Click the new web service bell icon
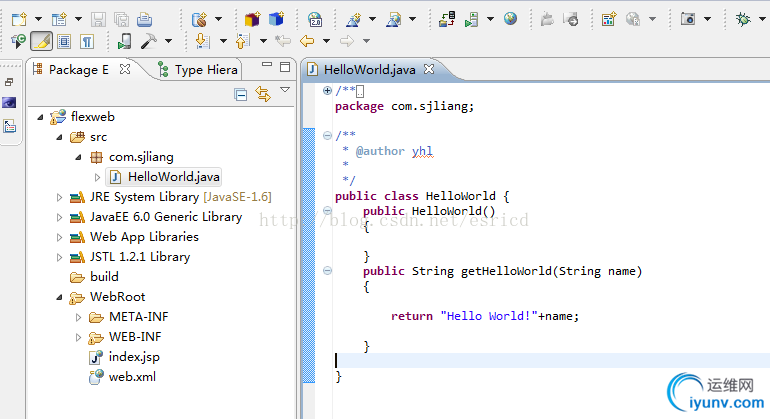 tap(353, 19)
